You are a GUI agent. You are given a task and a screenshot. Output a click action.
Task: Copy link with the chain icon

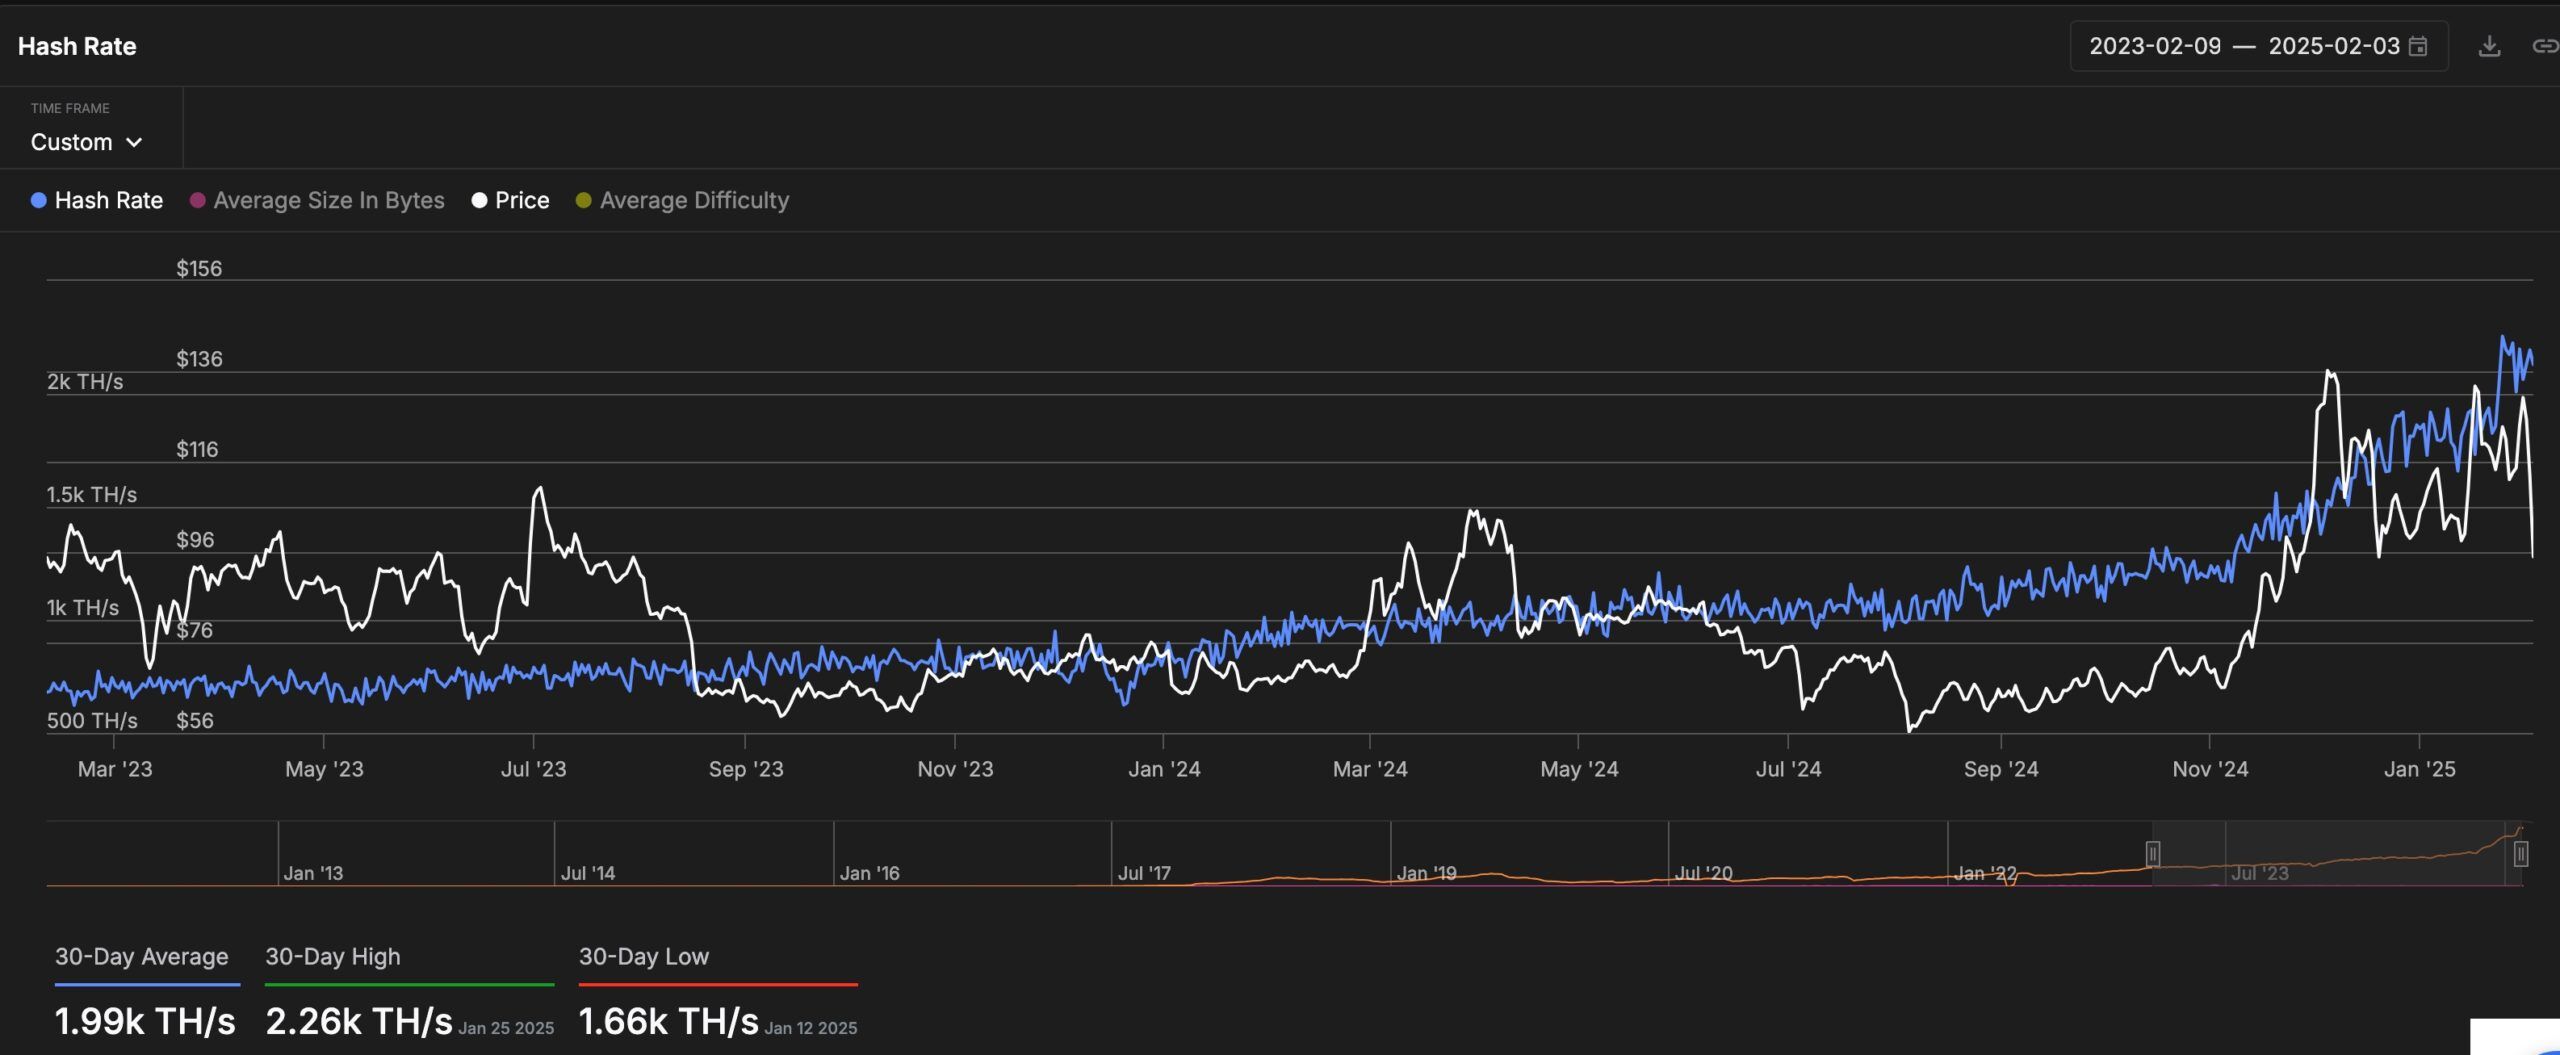click(x=2545, y=46)
